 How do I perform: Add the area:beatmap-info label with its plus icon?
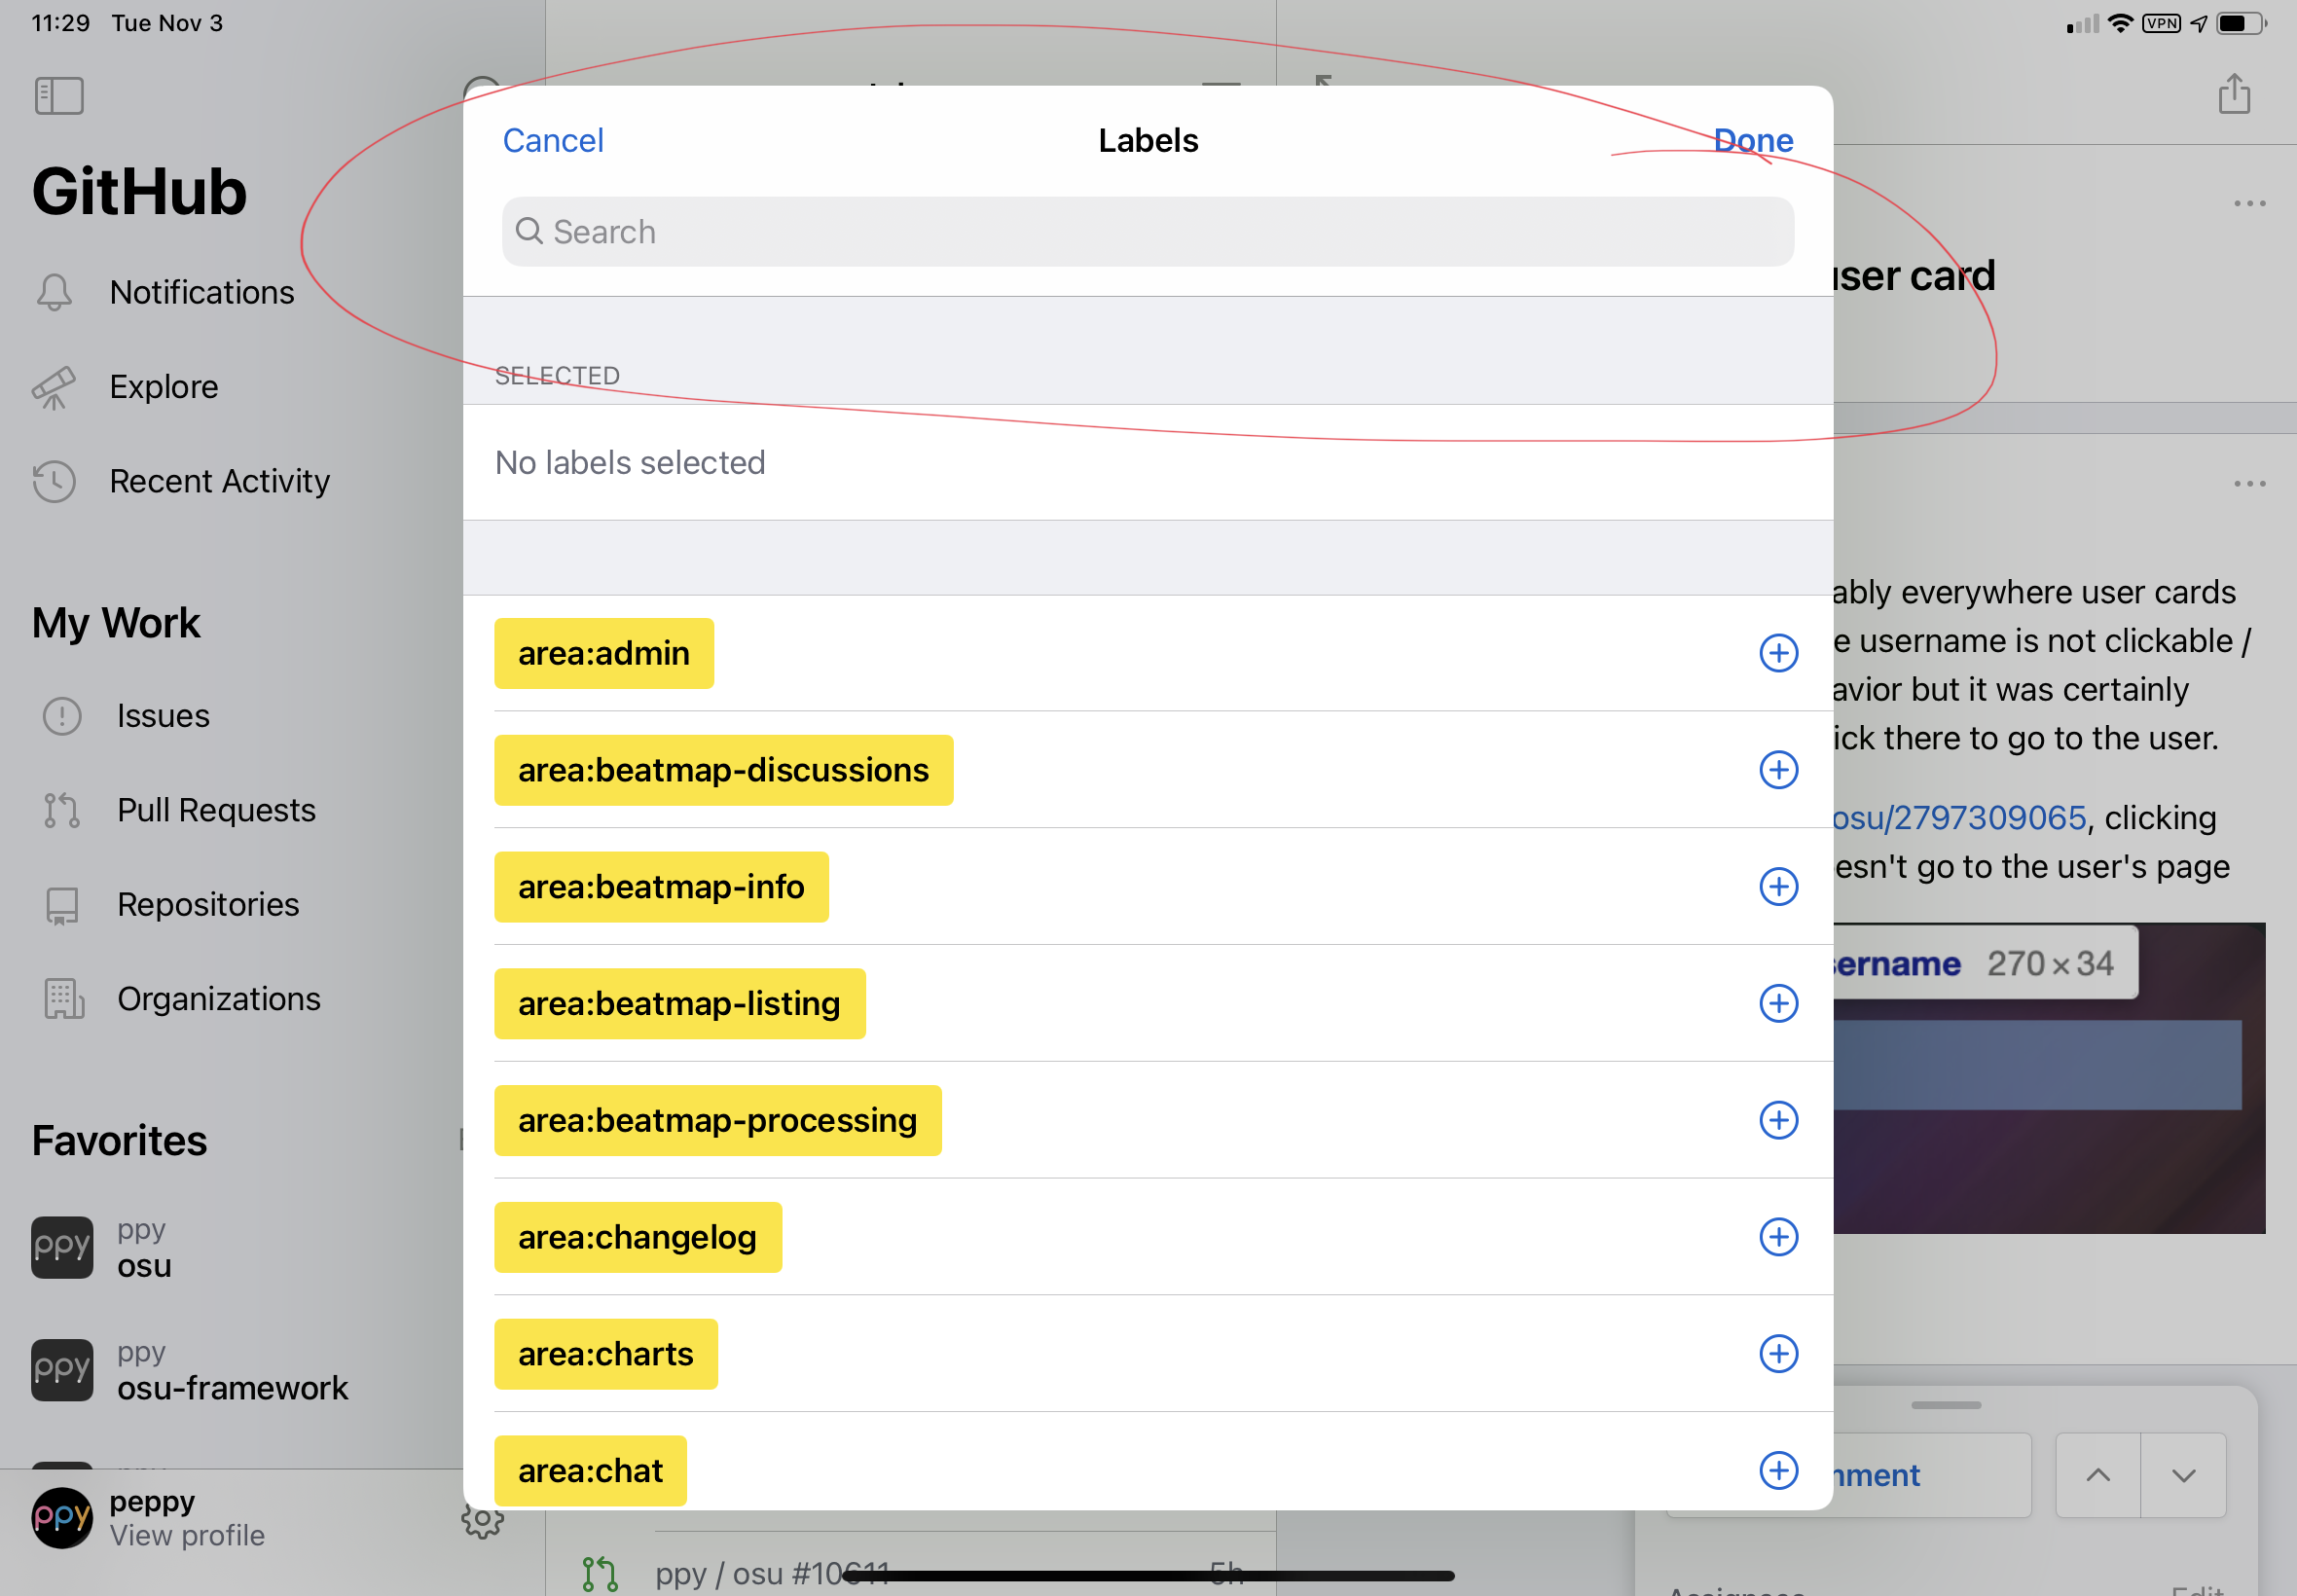click(1778, 887)
